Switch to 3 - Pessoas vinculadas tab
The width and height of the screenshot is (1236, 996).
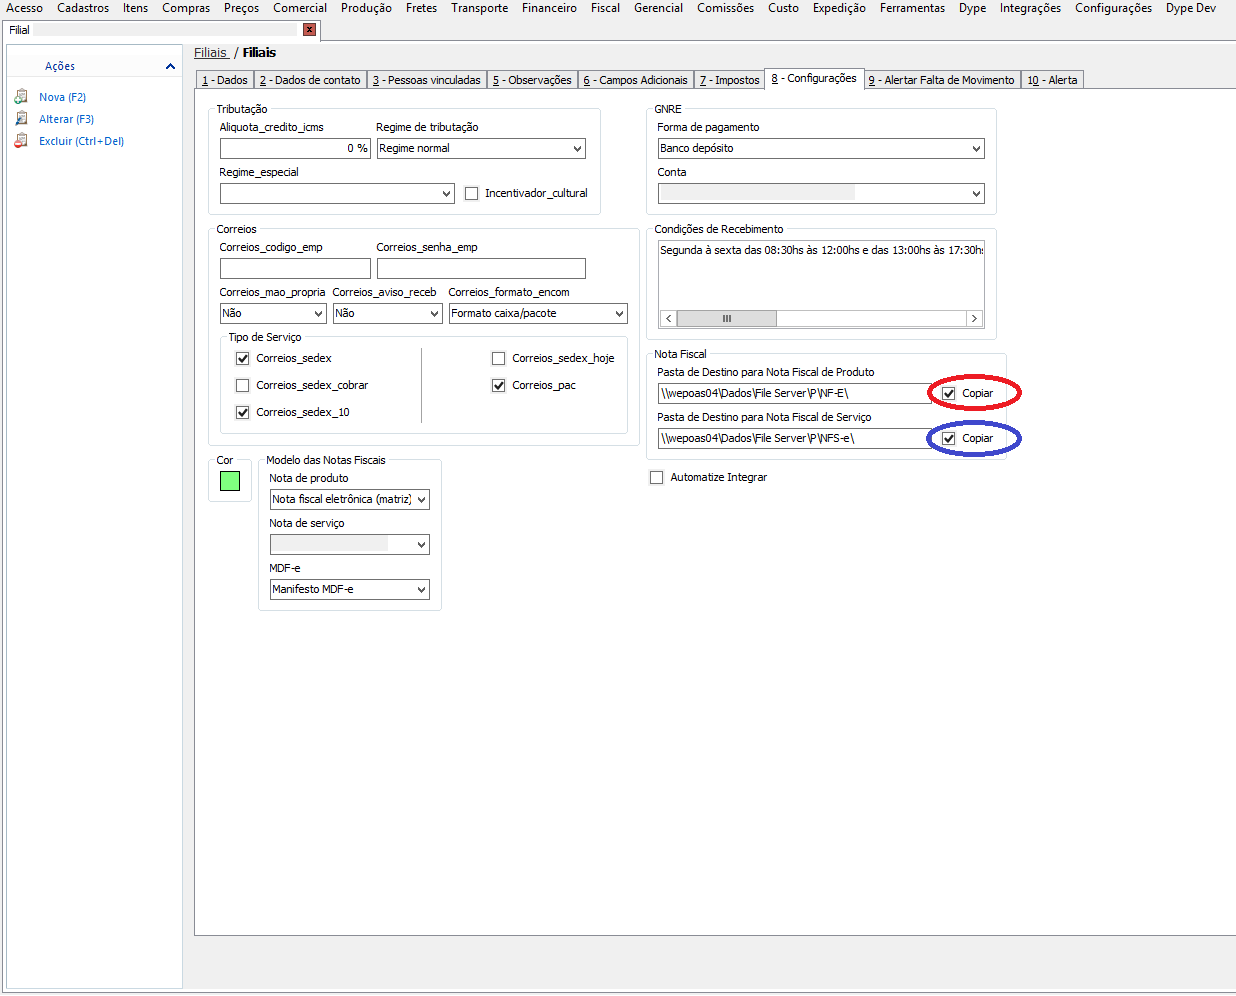427,80
